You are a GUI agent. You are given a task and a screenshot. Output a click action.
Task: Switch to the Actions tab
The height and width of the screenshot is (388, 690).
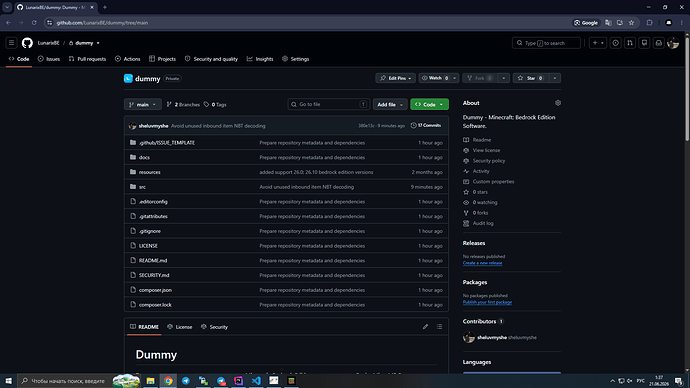(128, 59)
